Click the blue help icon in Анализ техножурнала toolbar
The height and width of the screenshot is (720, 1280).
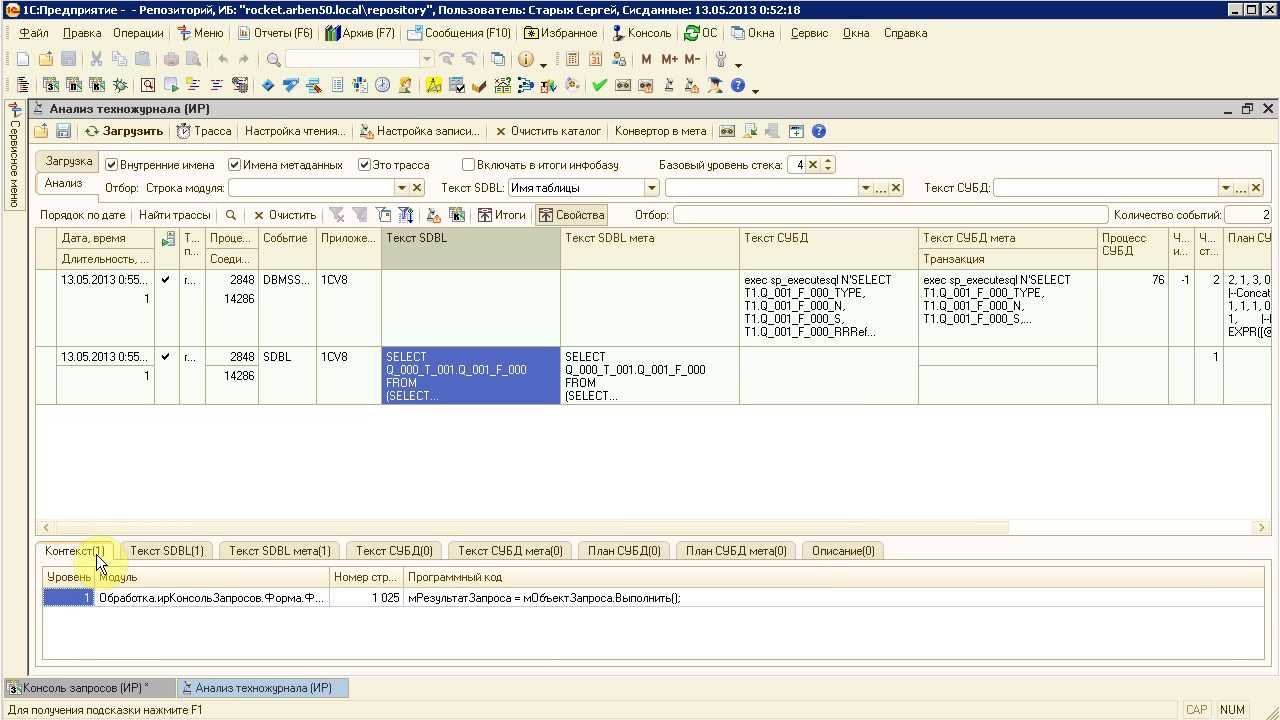(x=819, y=131)
